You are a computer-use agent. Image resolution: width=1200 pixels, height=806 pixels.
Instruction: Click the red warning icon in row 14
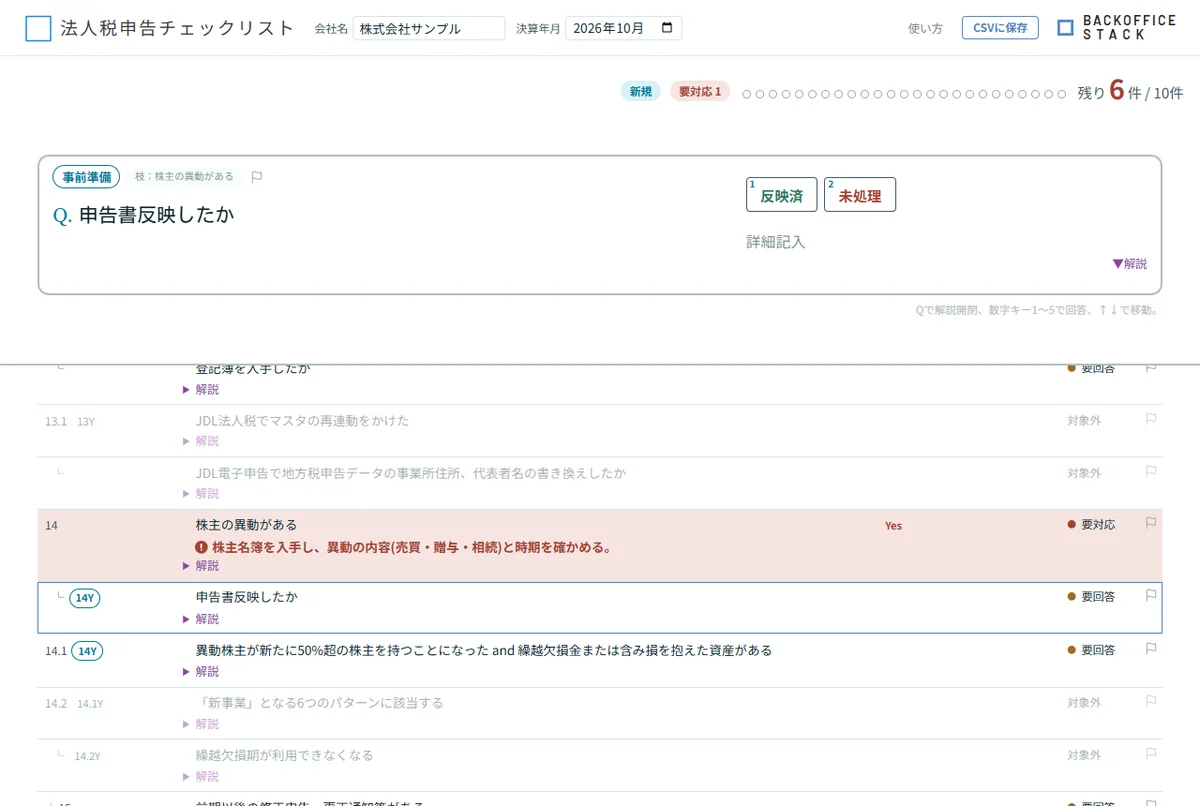pos(201,547)
